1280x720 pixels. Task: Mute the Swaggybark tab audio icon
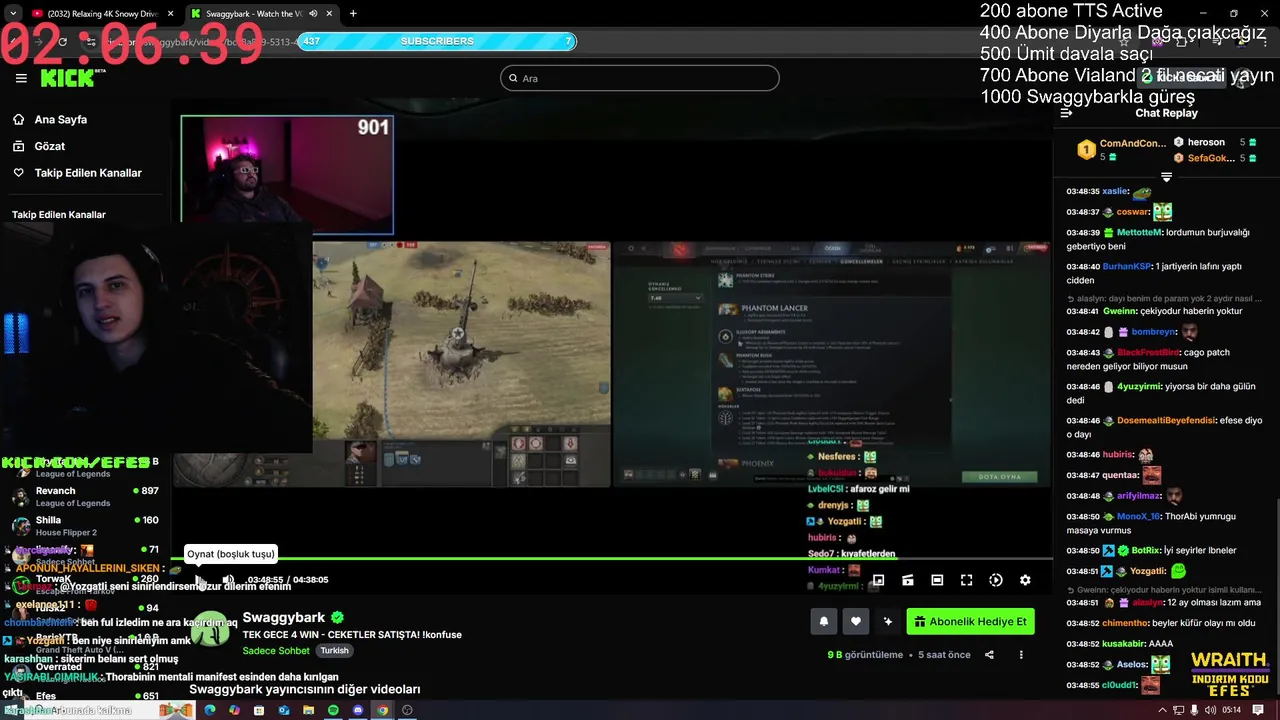[313, 14]
